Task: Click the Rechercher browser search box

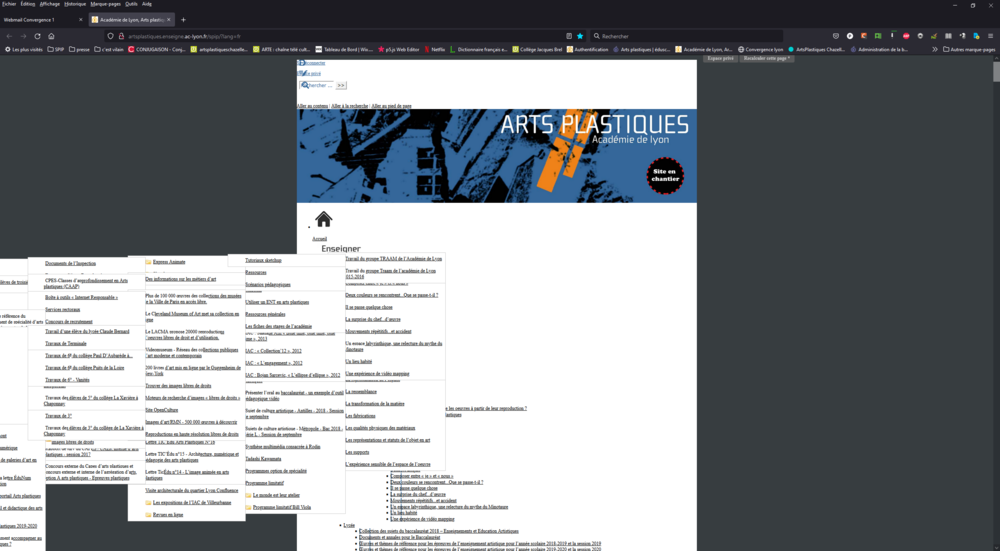Action: [686, 36]
